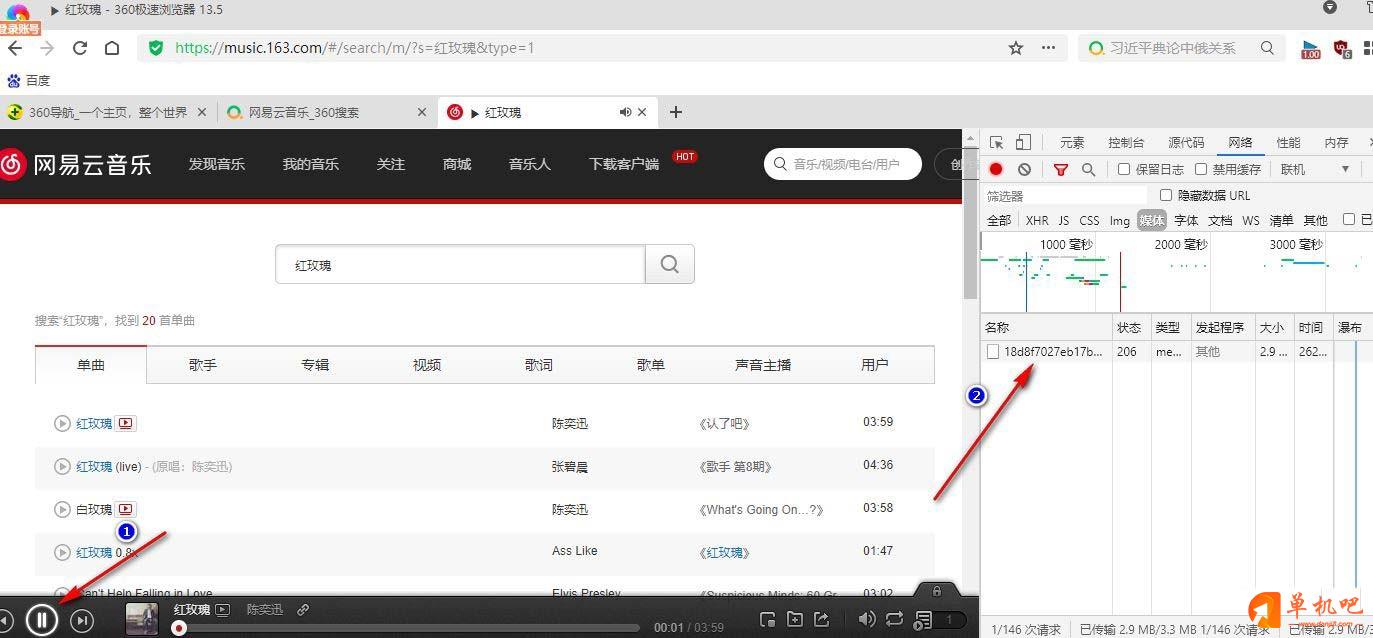The image size is (1373, 638).
Task: Switch to the 歌单 results tab
Action: pos(651,365)
